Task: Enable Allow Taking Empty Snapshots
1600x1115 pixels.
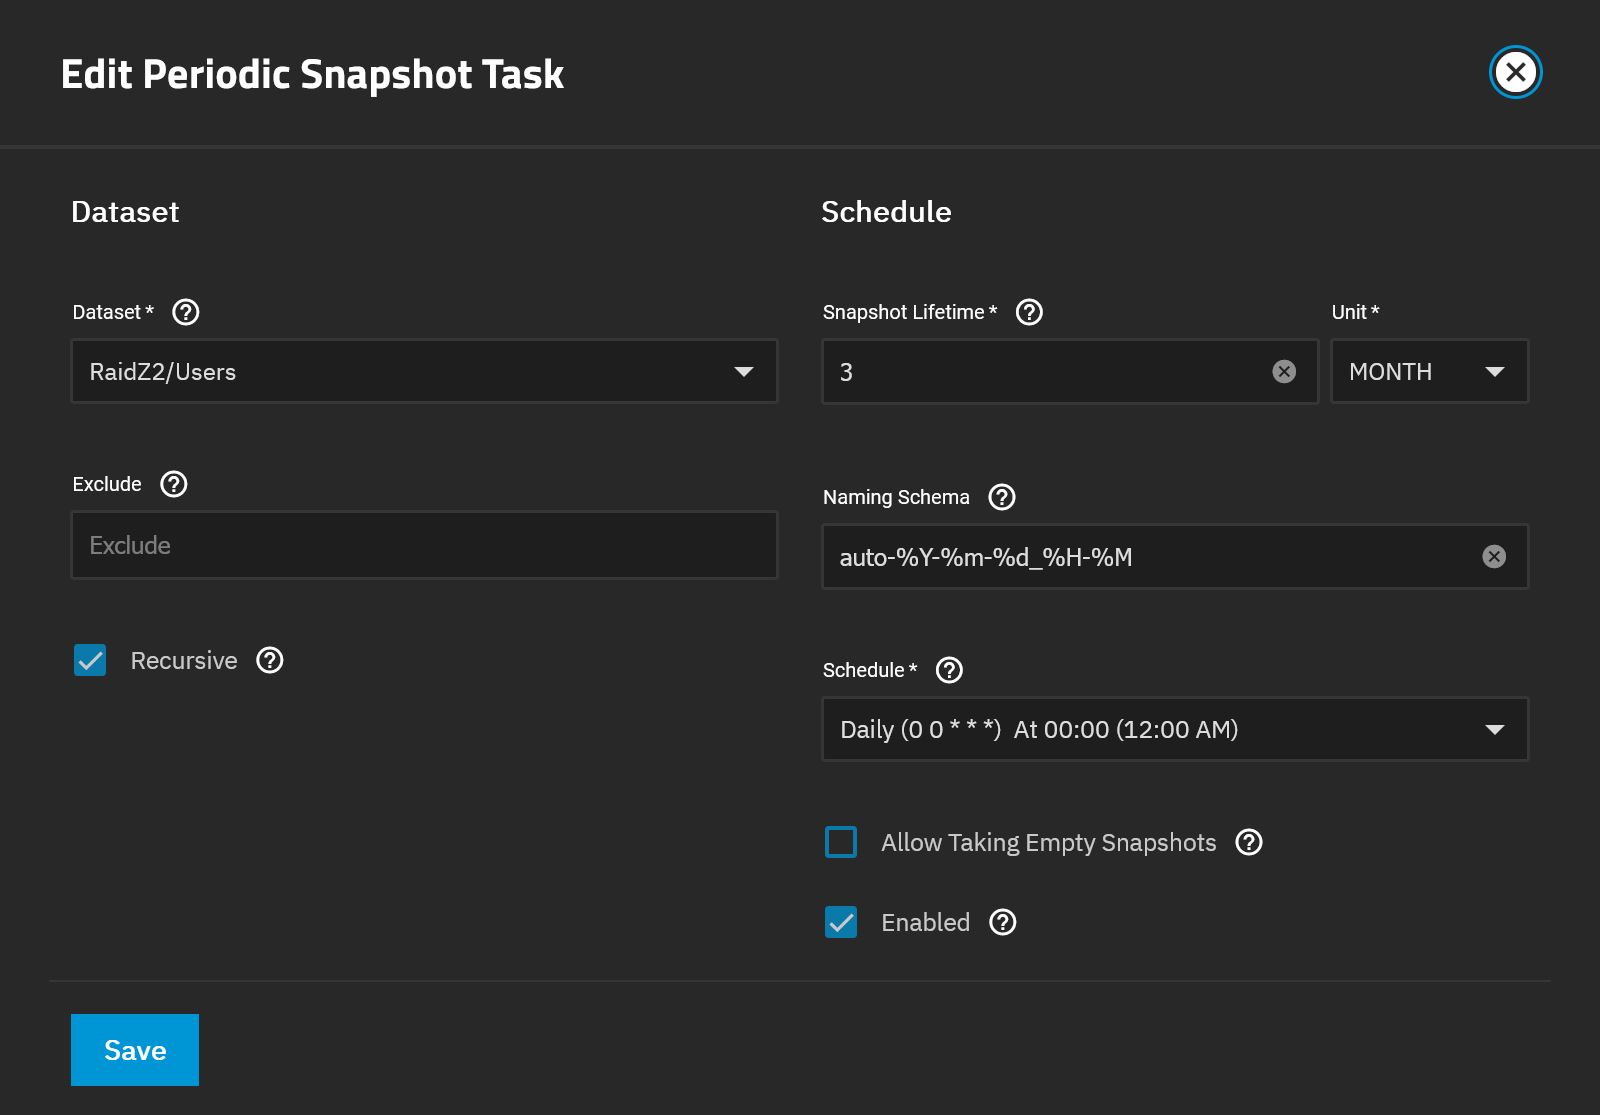Action: click(x=840, y=842)
